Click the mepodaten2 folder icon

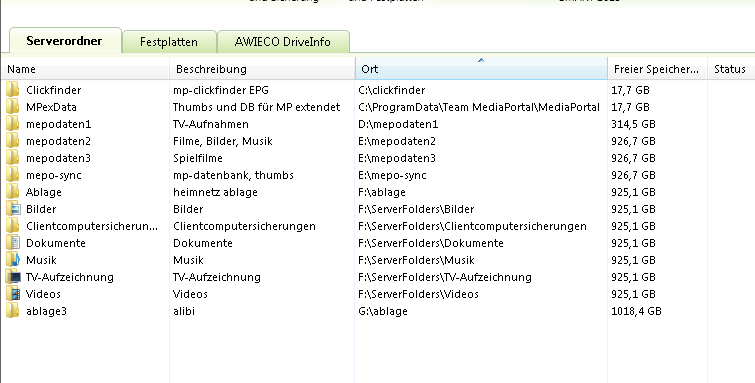(x=13, y=141)
